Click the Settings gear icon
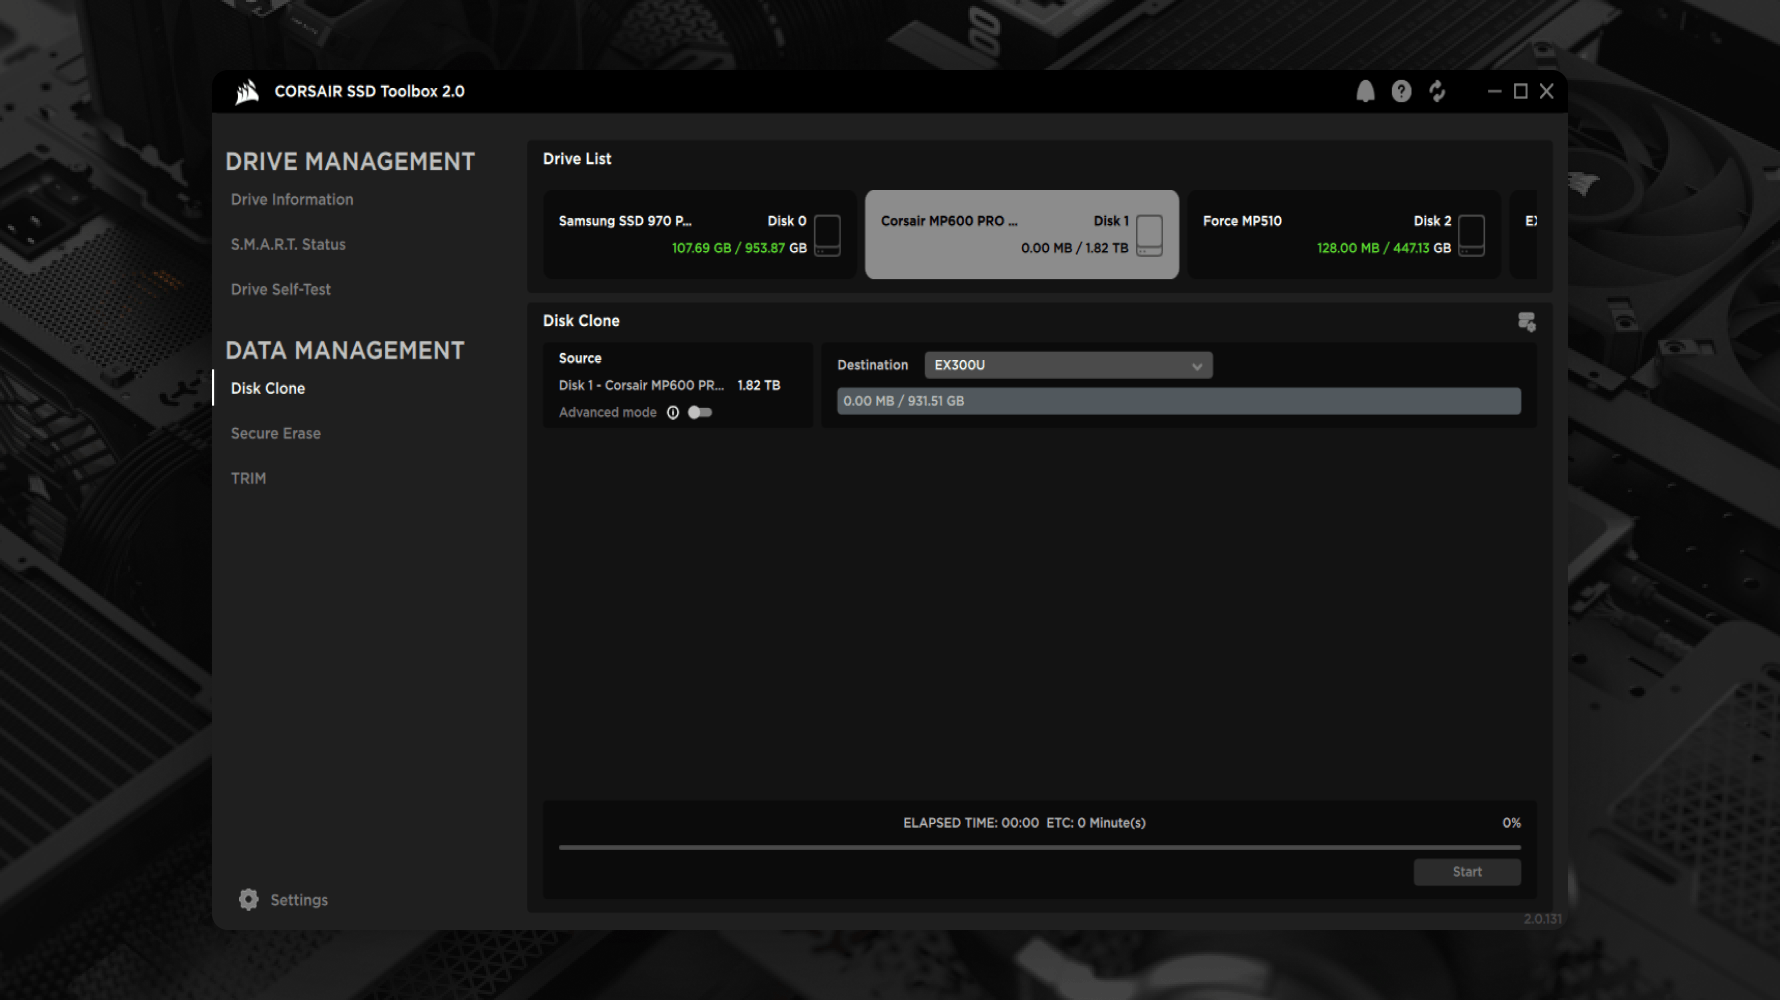The height and width of the screenshot is (1000, 1780). pyautogui.click(x=248, y=899)
